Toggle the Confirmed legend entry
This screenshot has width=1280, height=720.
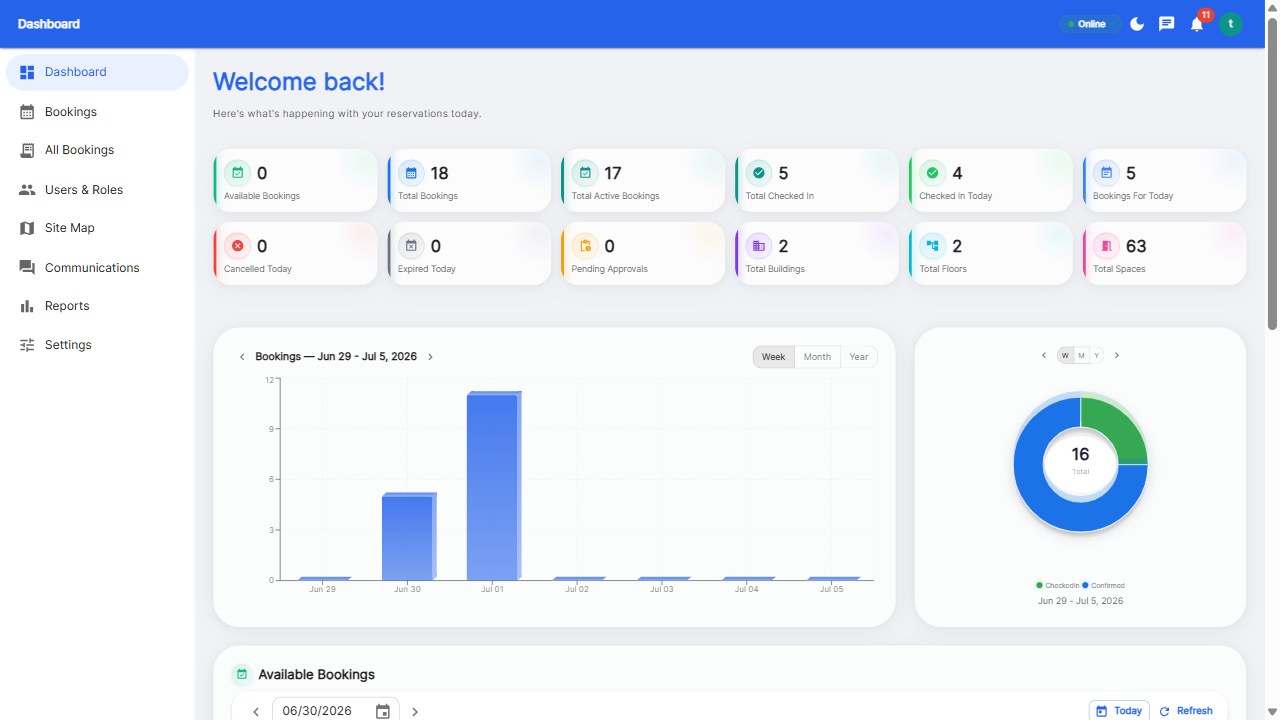1103,585
